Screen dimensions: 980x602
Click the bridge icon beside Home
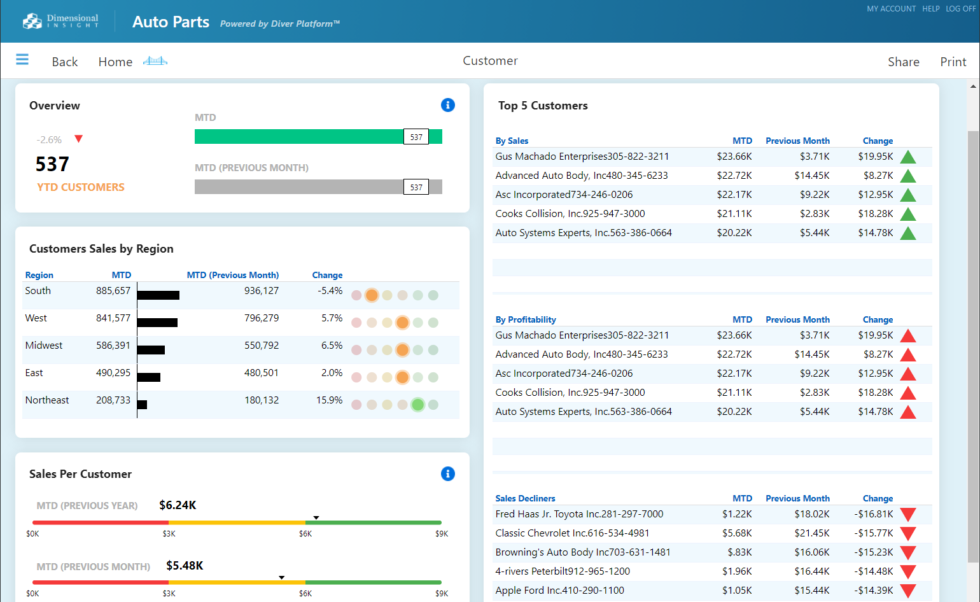click(155, 62)
